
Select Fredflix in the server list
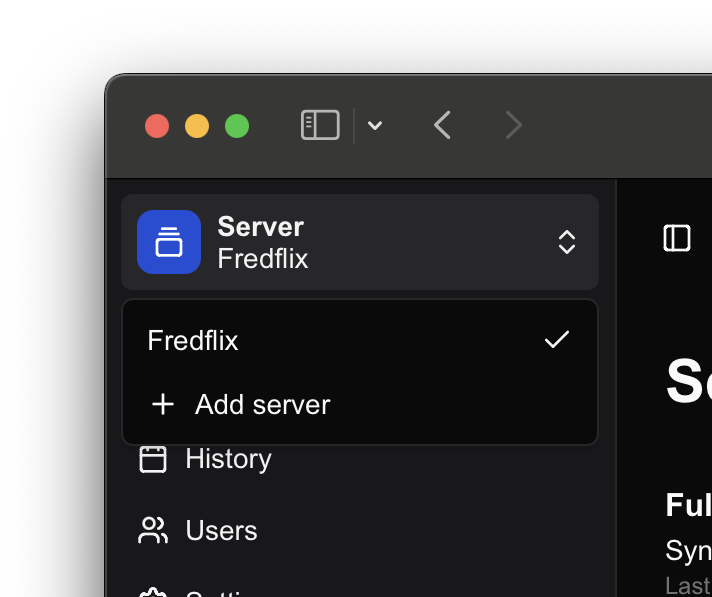[360, 340]
